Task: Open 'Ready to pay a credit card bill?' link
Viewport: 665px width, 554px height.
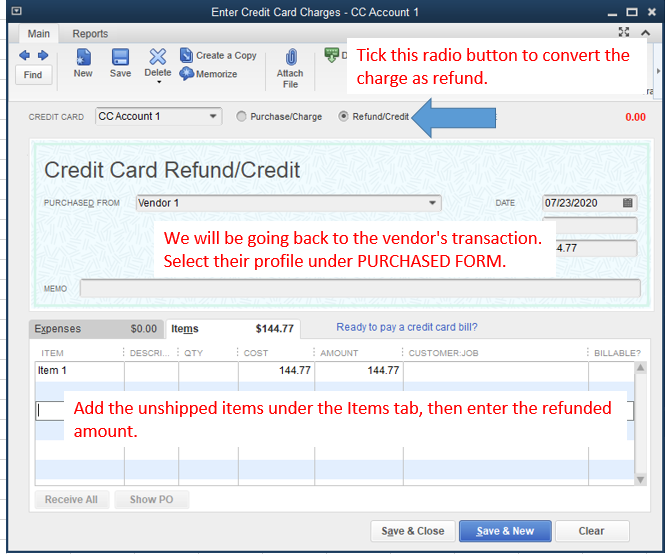Action: click(407, 327)
